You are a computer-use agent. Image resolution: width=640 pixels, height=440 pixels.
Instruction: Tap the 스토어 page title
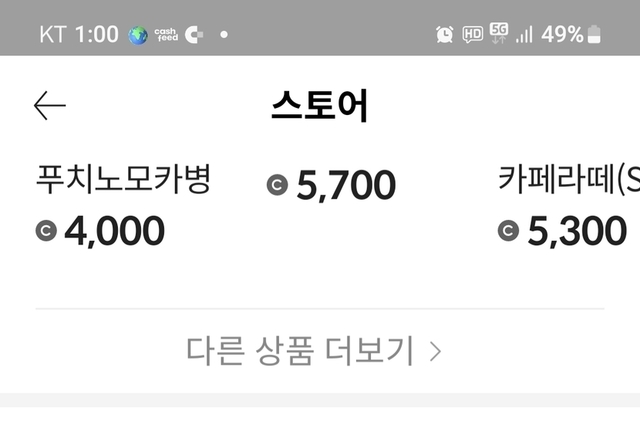point(319,106)
